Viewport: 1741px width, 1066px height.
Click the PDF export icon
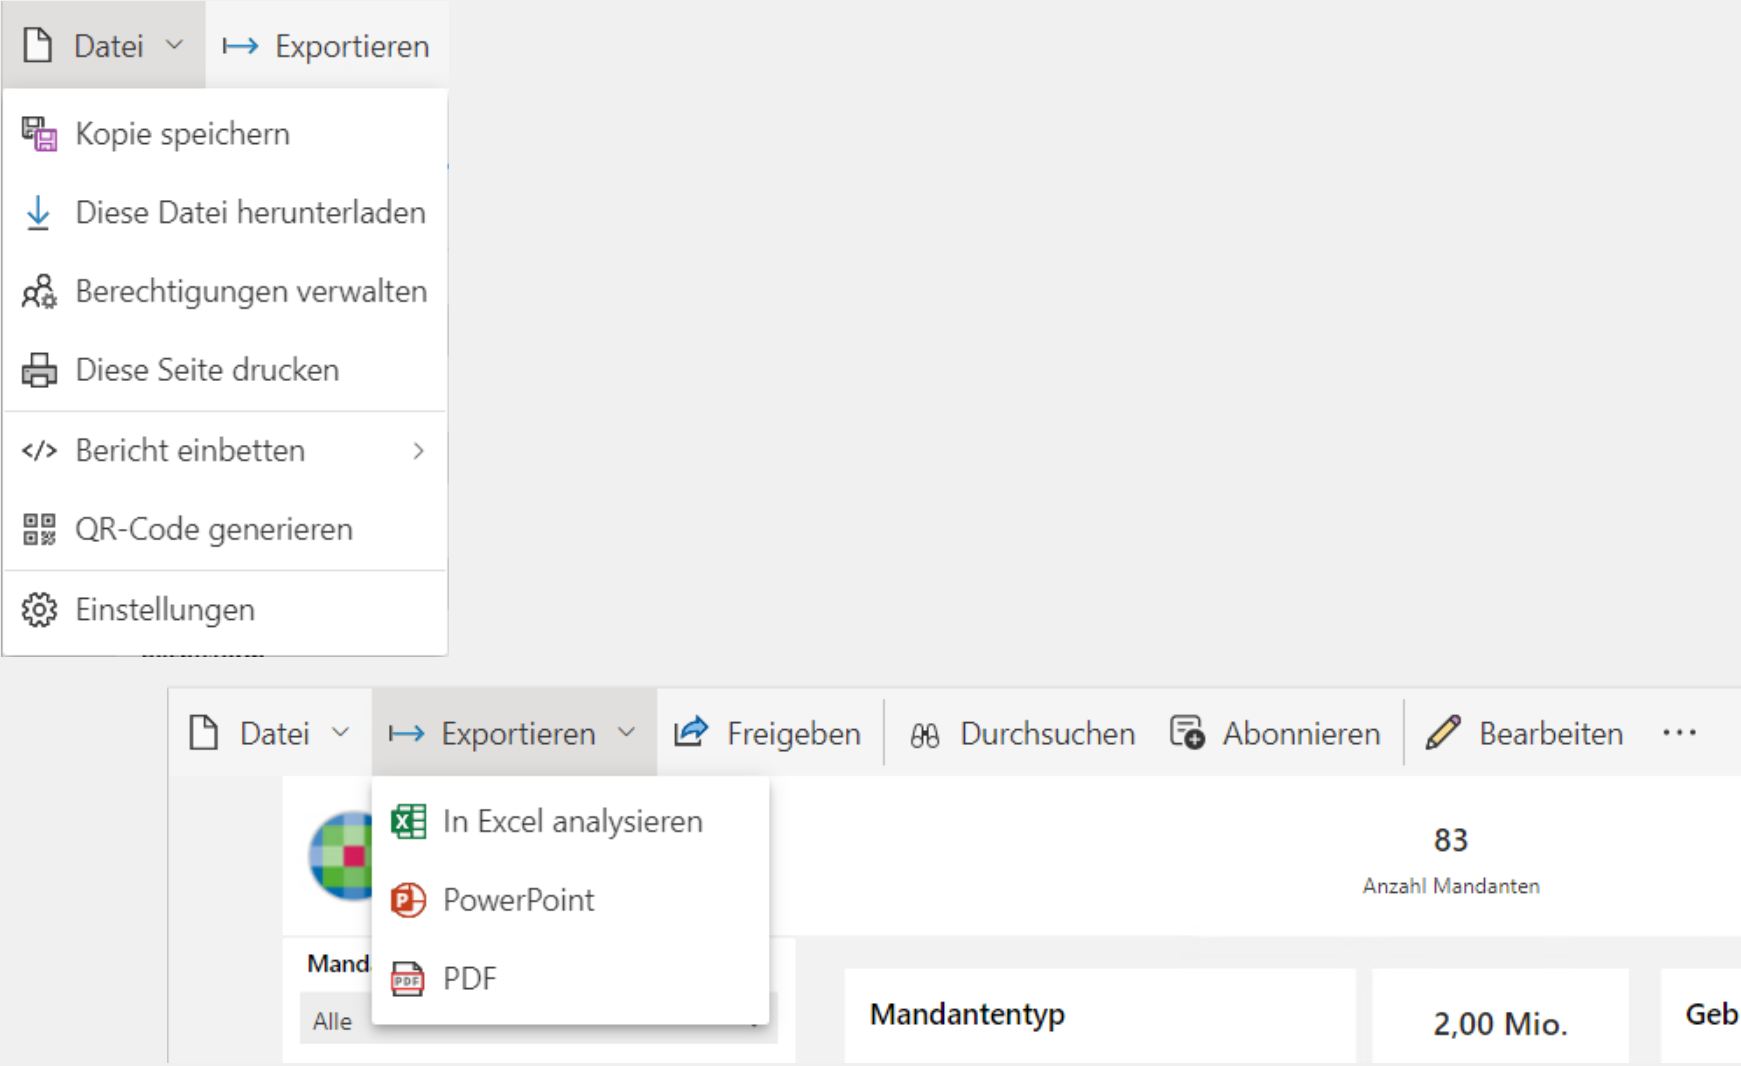(x=408, y=979)
